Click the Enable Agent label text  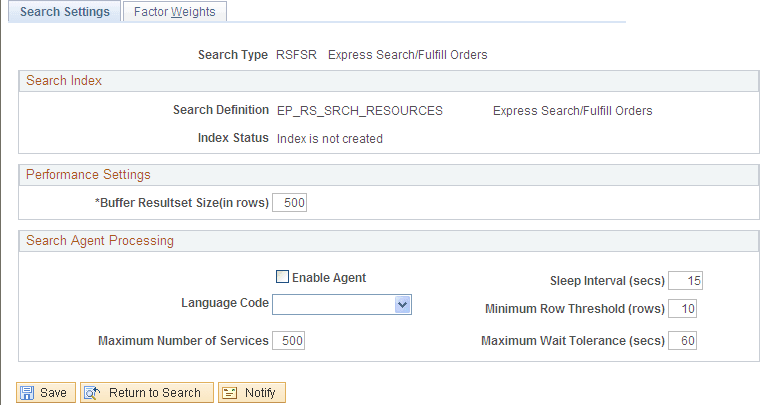(329, 278)
